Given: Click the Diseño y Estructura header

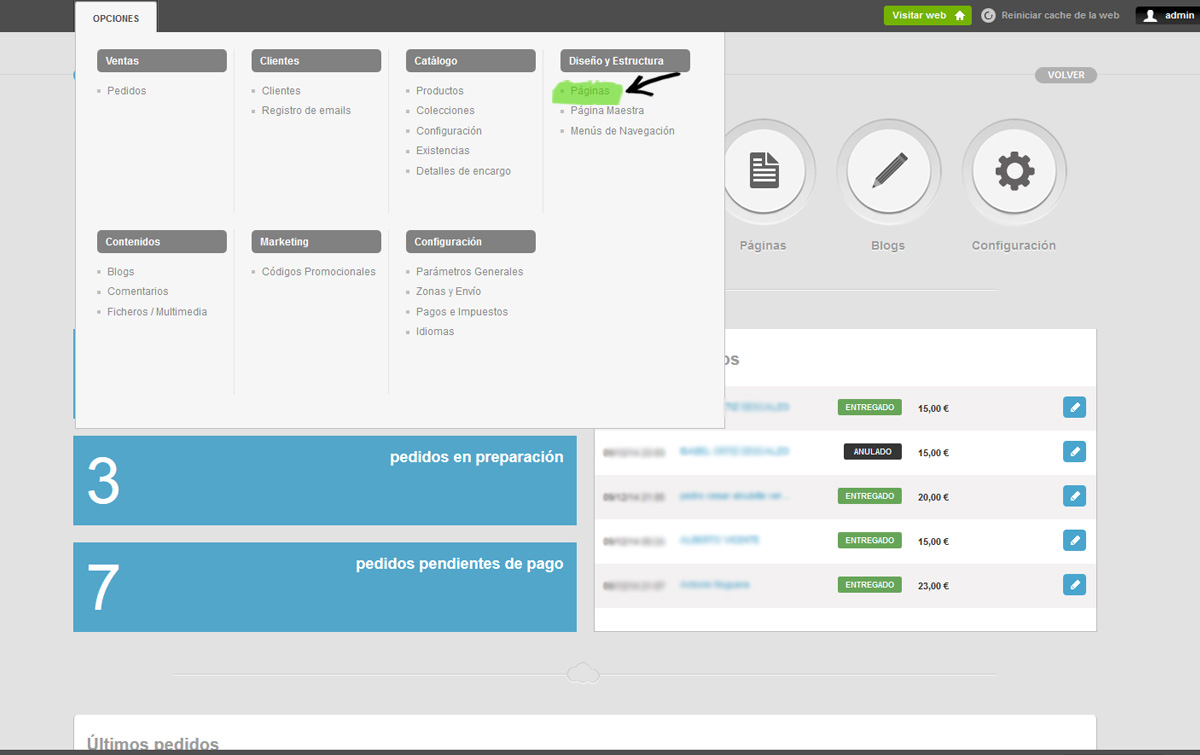Looking at the screenshot, I should tap(625, 61).
